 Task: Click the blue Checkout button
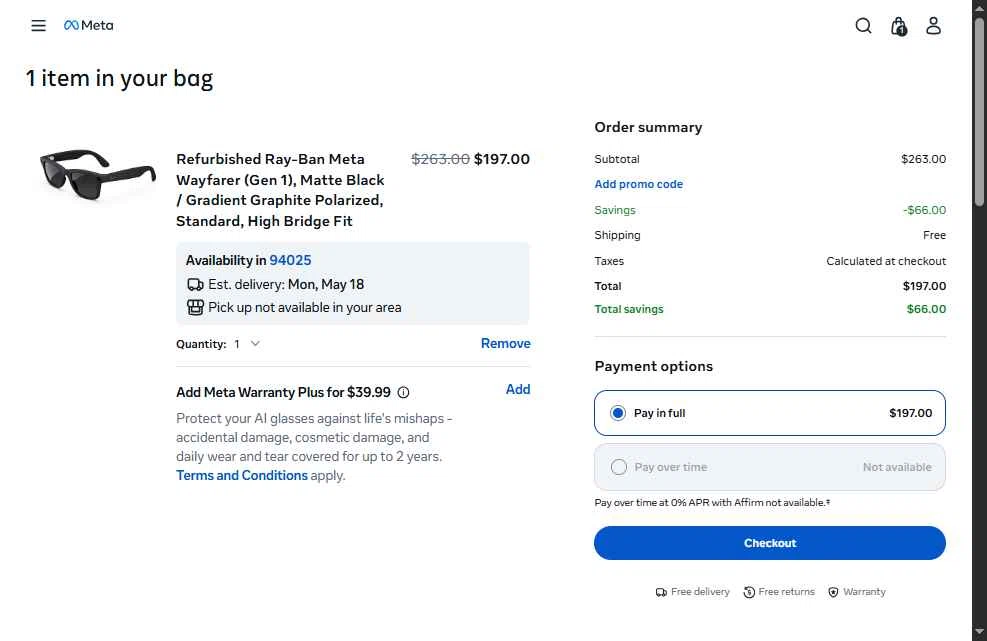pos(769,543)
